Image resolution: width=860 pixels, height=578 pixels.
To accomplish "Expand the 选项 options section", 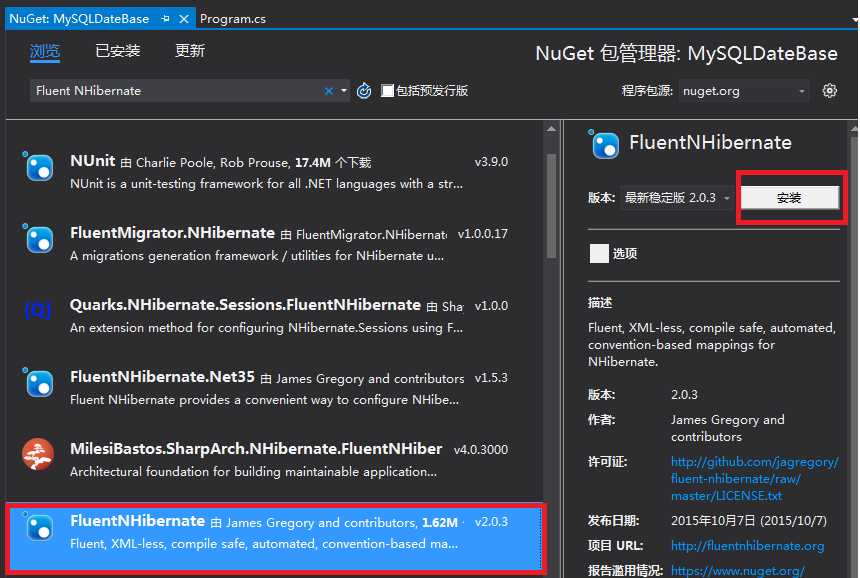I will click(x=599, y=253).
